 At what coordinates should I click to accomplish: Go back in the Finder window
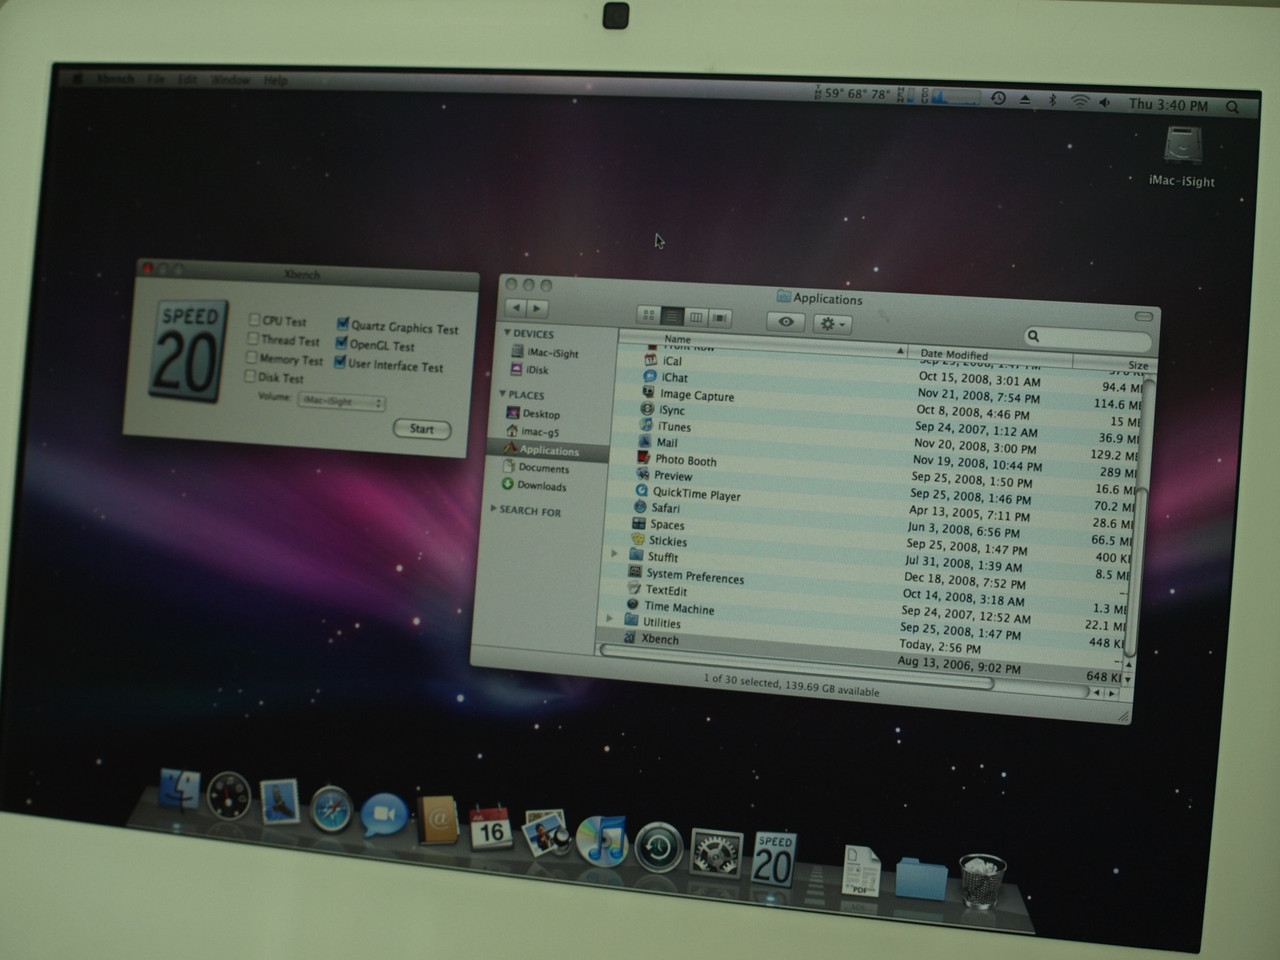pos(516,307)
